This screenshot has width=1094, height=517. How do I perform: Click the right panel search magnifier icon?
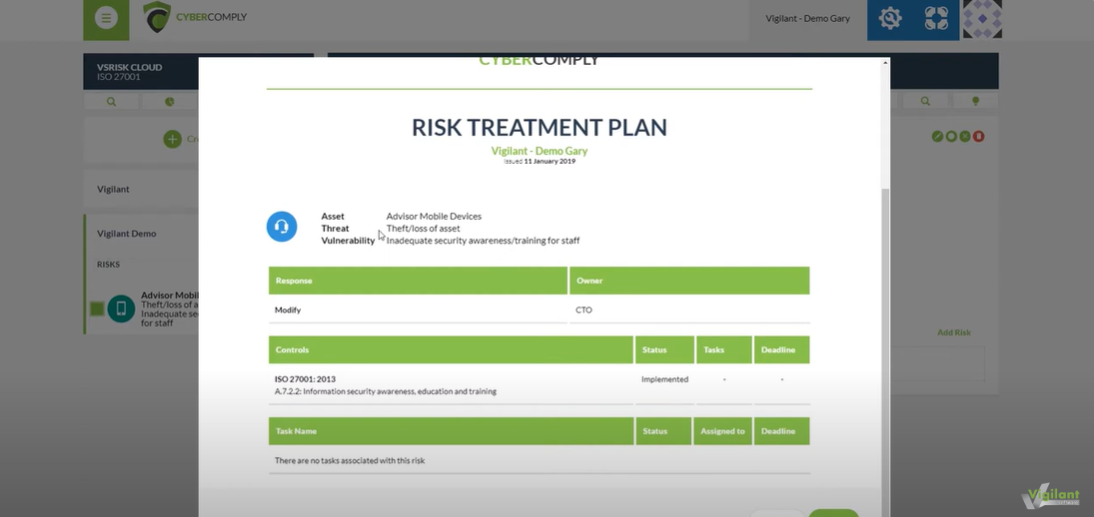tap(925, 101)
